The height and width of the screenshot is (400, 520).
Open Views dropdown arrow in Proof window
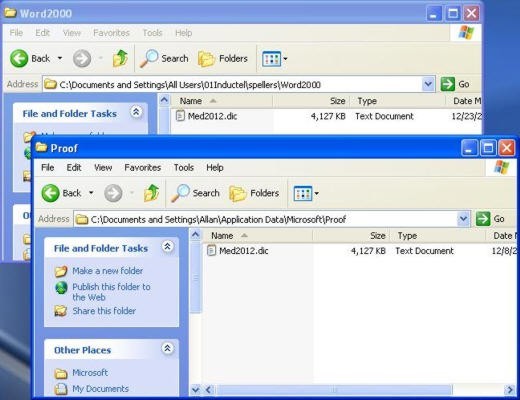coord(317,193)
